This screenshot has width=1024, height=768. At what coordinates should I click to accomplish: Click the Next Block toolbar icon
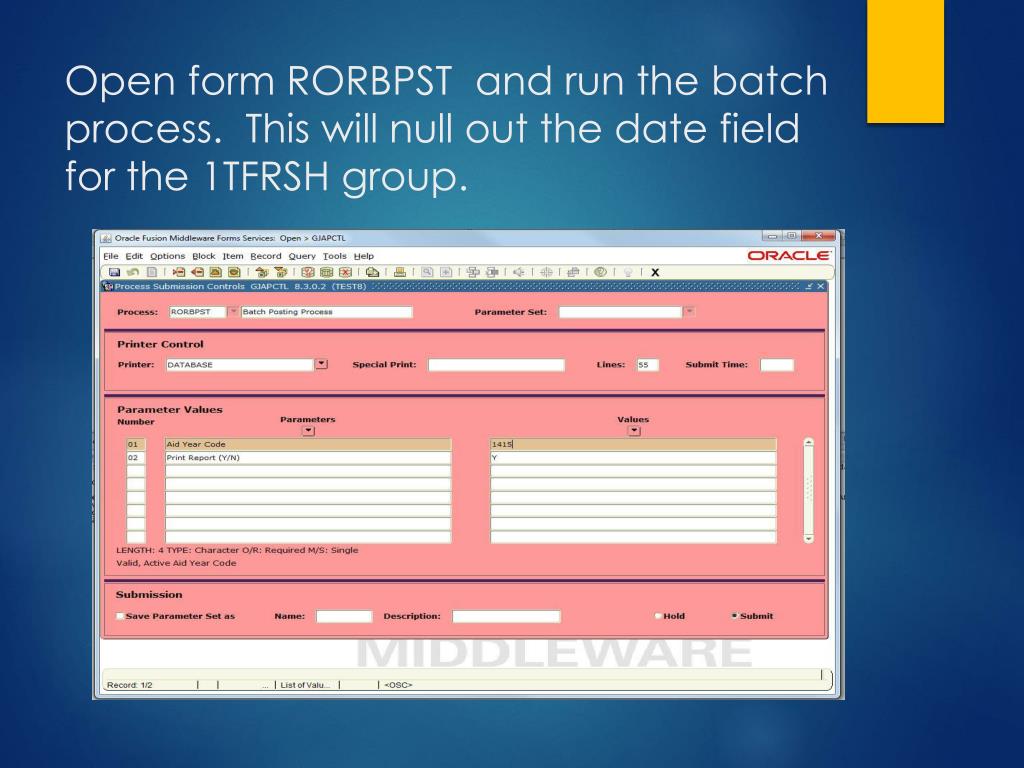(281, 272)
